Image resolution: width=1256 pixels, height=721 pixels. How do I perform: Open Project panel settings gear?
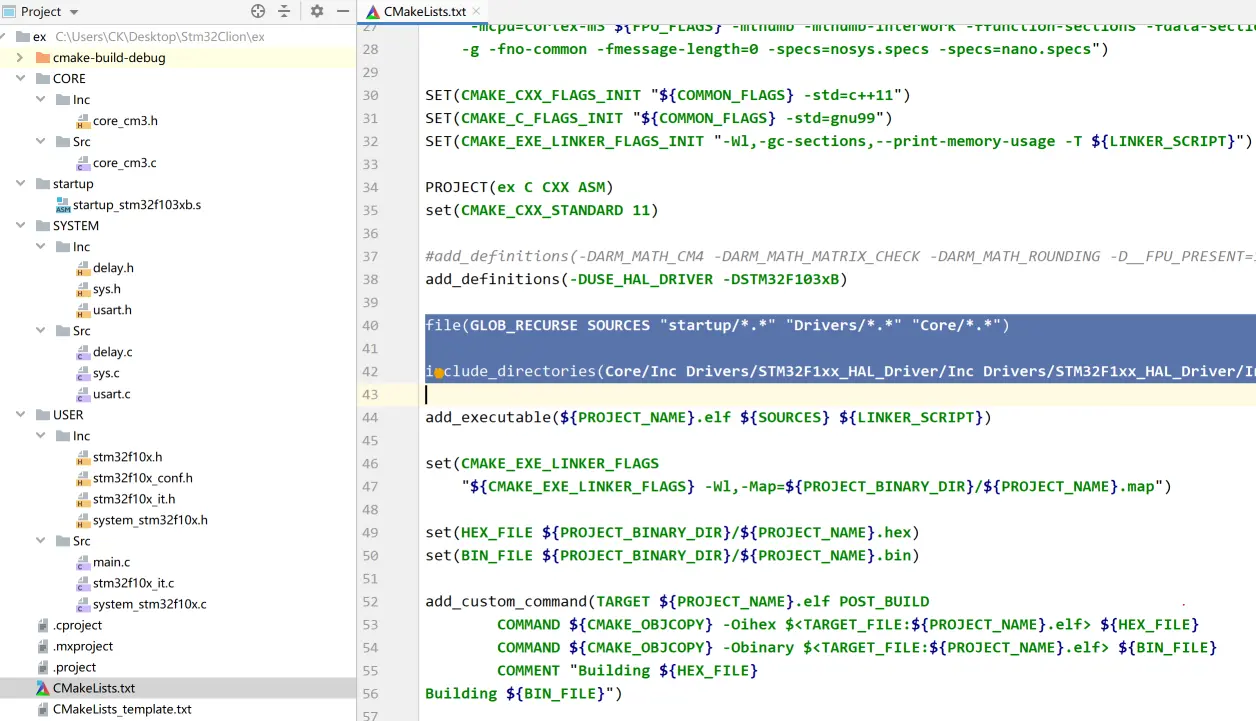click(x=317, y=12)
